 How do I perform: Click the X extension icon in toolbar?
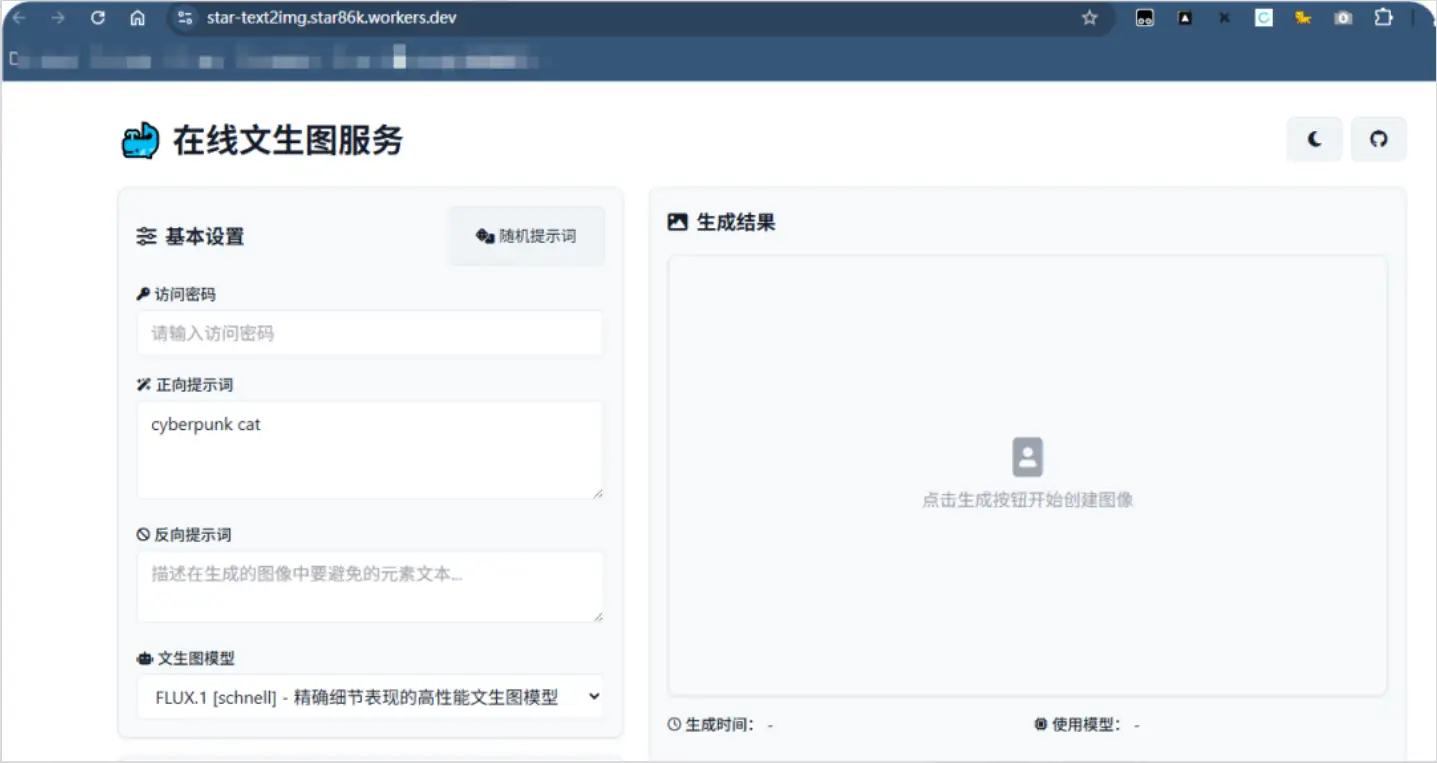(1224, 18)
